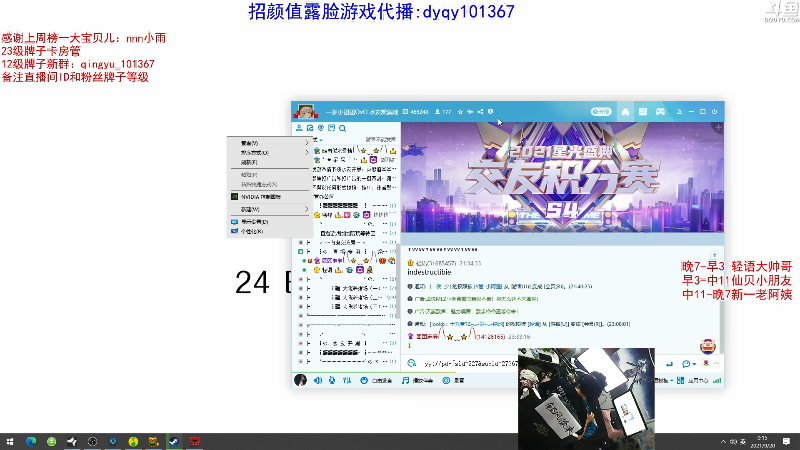Open channel list dropdown arrow below toolbar
This screenshot has width=800, height=450.
pyautogui.click(x=320, y=140)
